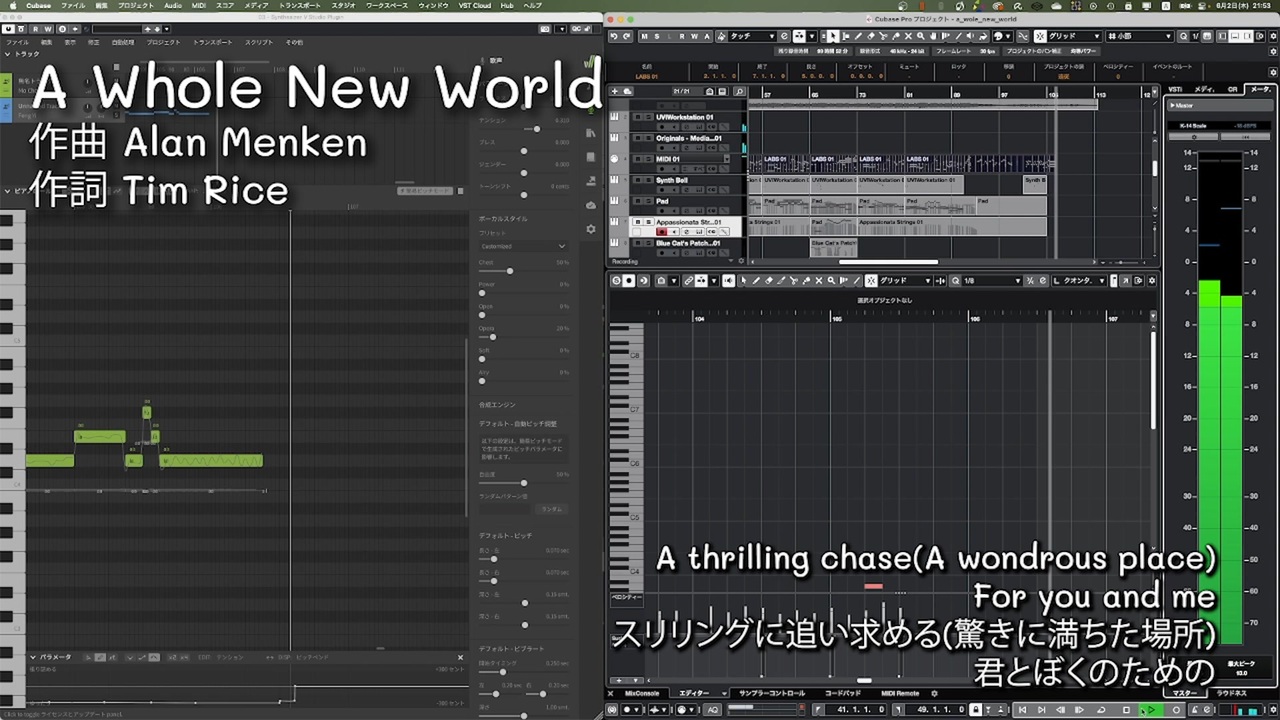Select the Split scissors tool in project toolbar
The width and height of the screenshot is (1280, 720).
pos(882,36)
